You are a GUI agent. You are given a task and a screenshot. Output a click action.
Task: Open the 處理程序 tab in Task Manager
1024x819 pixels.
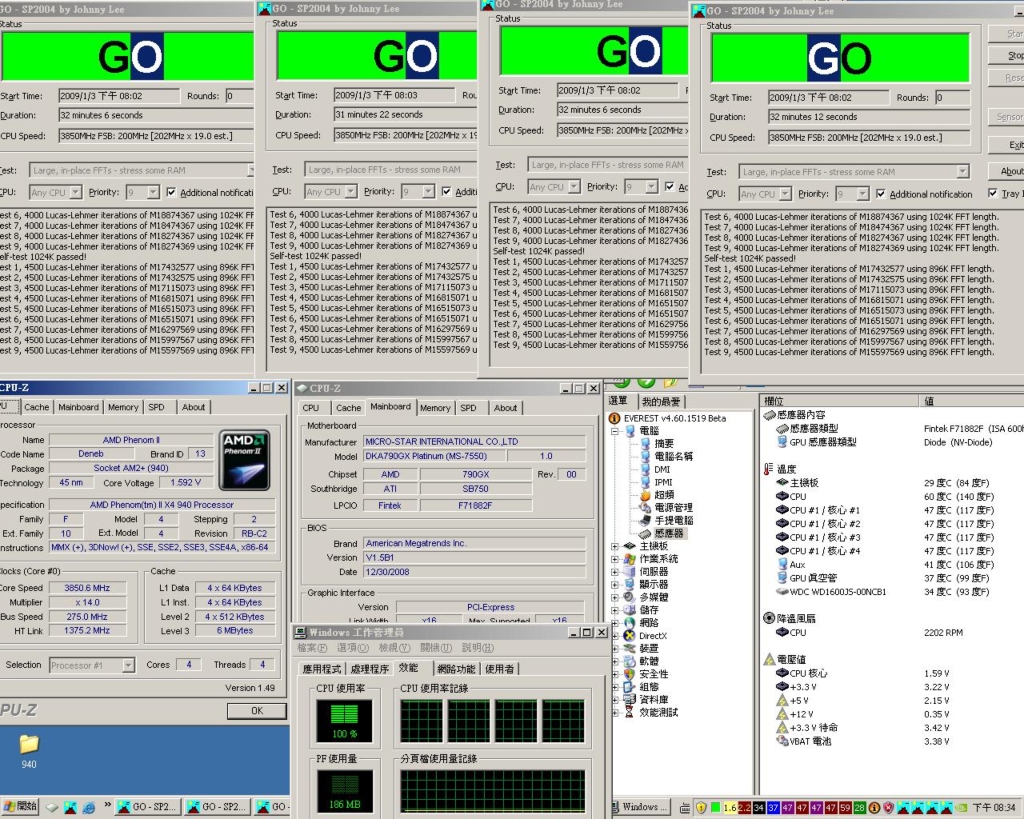pos(370,669)
